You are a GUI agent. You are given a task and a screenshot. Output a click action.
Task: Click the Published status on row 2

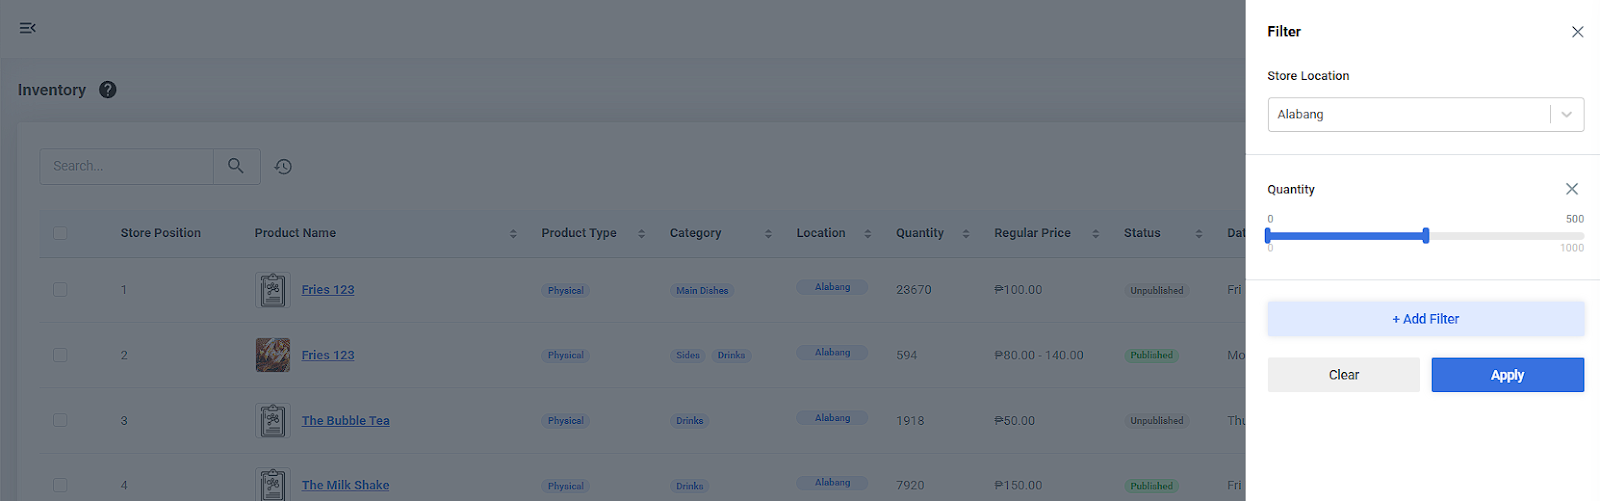coord(1152,356)
